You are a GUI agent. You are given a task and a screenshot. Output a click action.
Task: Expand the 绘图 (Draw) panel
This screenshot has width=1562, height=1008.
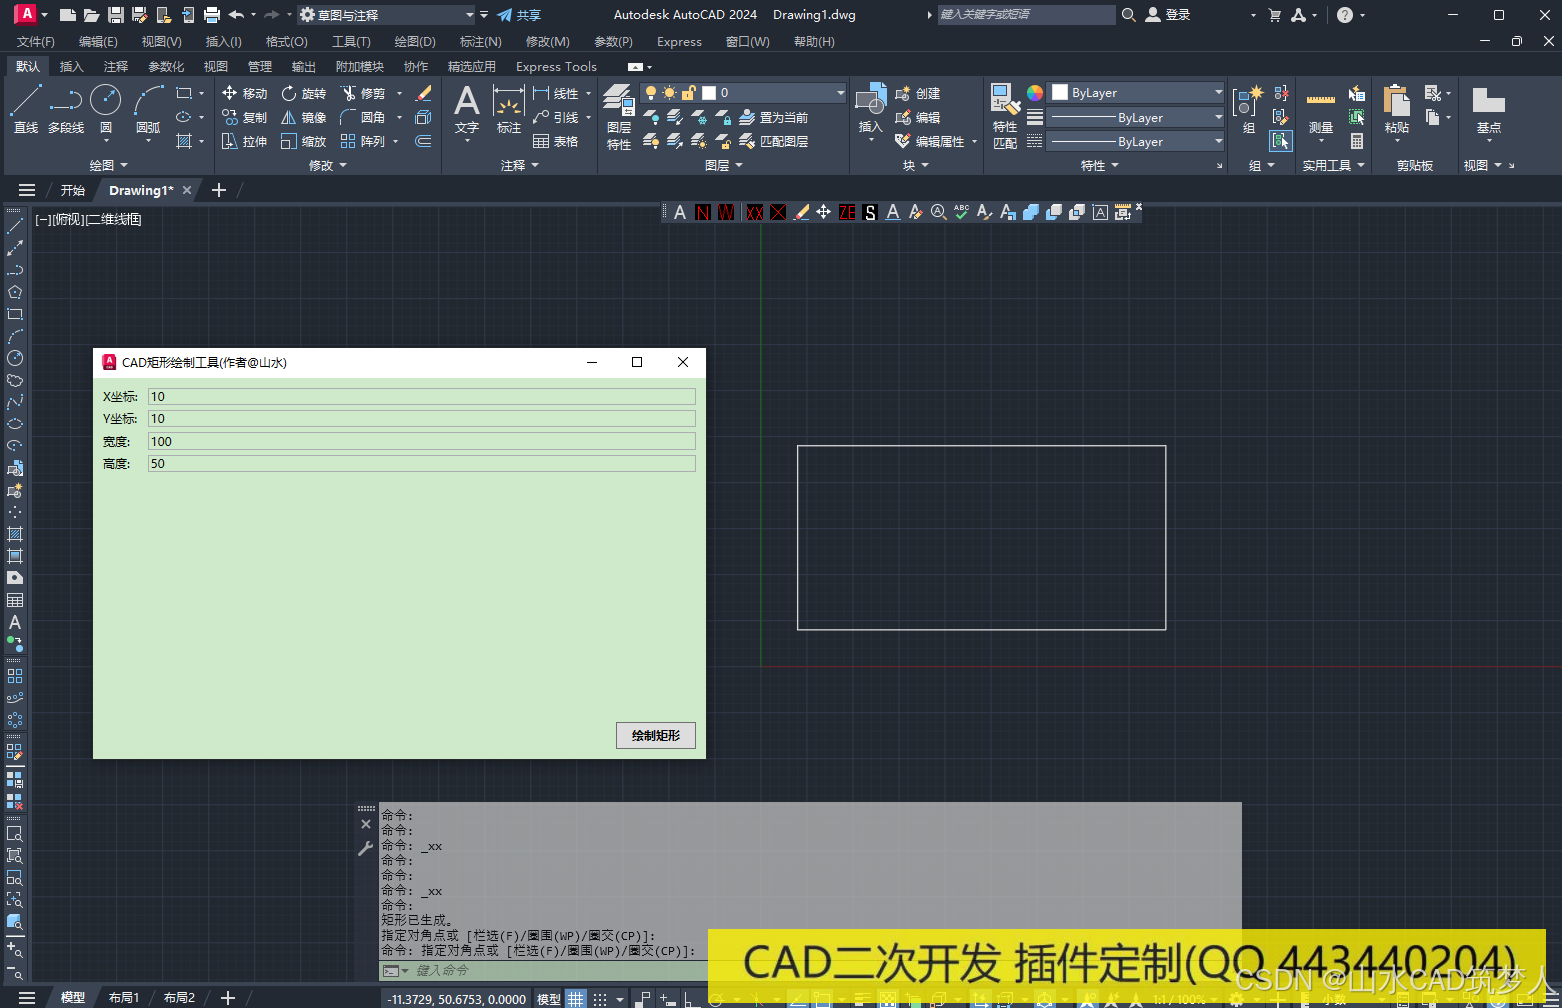[108, 165]
